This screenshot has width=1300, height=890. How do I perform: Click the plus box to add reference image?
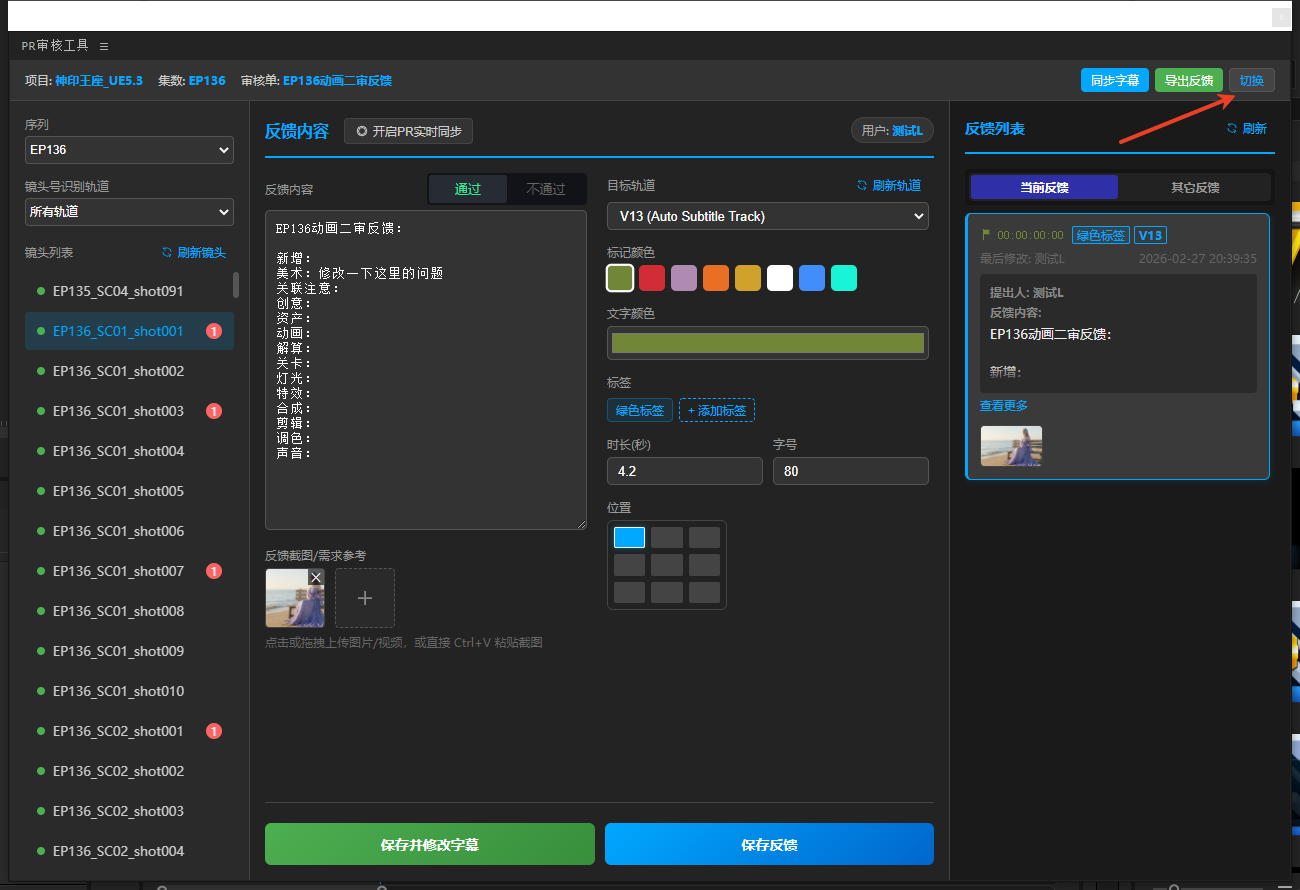click(x=365, y=598)
